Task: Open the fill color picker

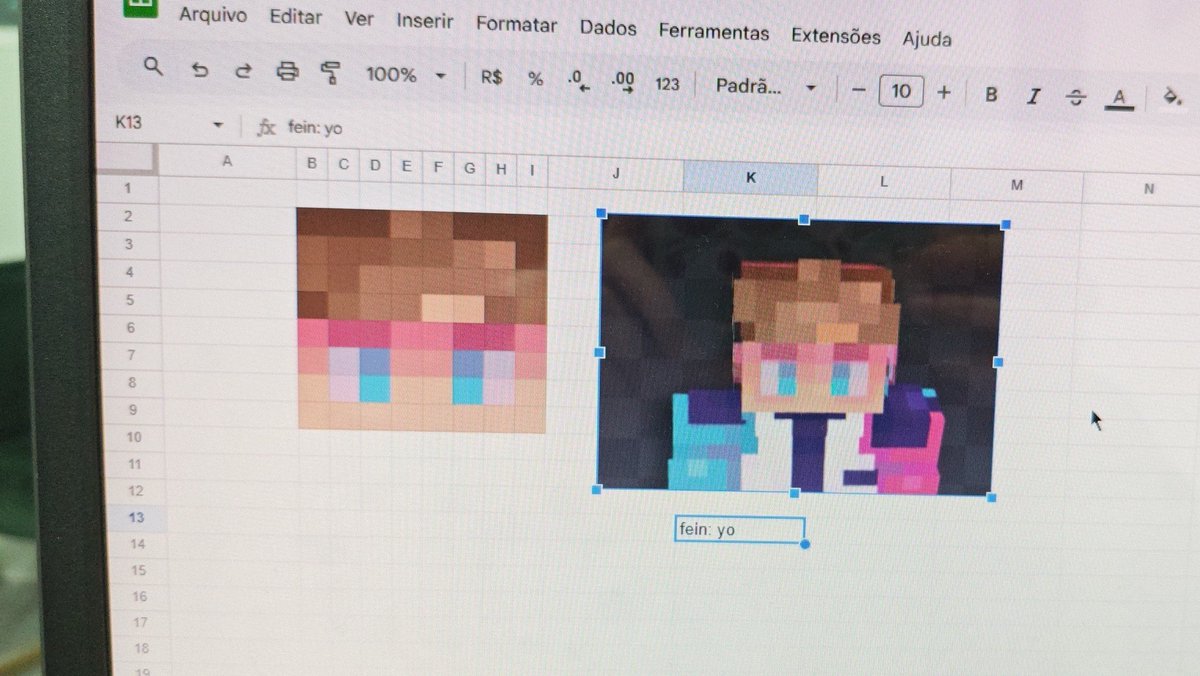Action: (1171, 97)
